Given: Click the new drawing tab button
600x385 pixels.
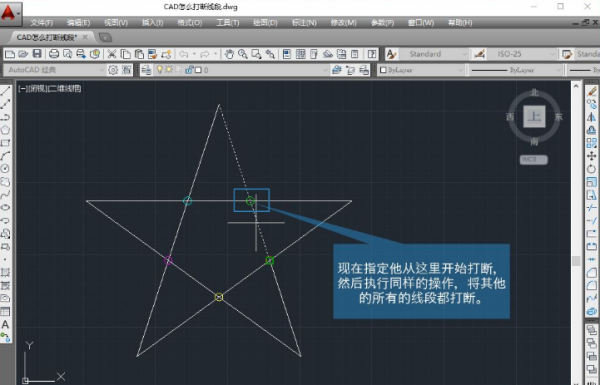Looking at the screenshot, I should pyautogui.click(x=105, y=38).
